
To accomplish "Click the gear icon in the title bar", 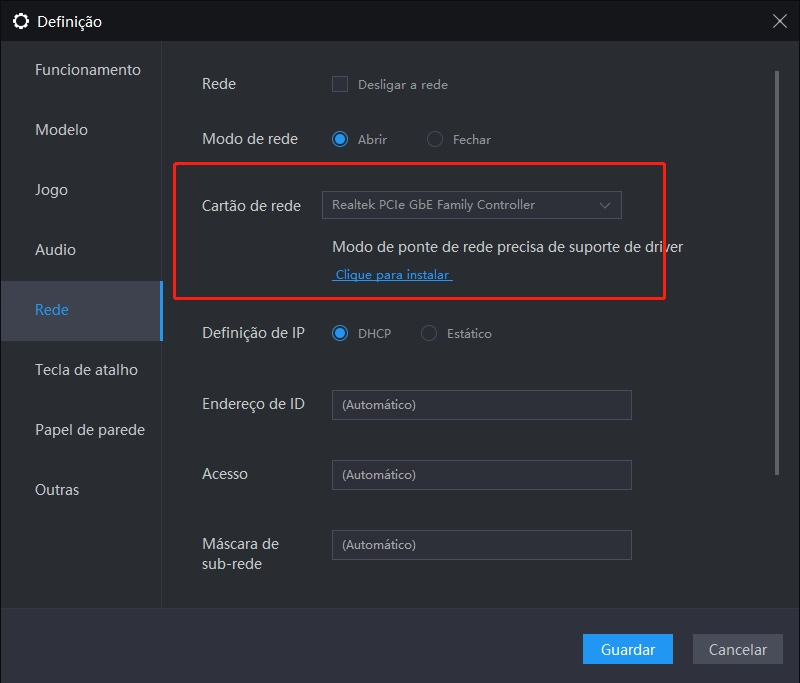I will (21, 20).
